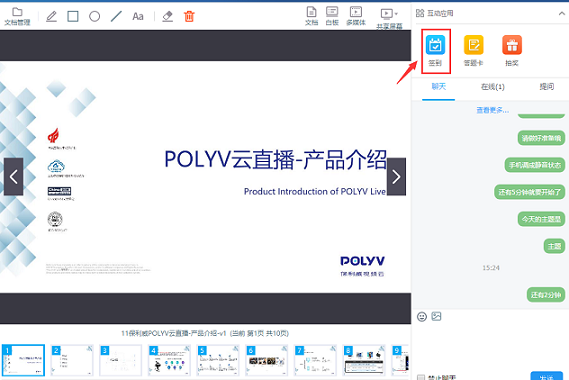This screenshot has height=380, width=569.
Task: Click the red trash clear-all icon
Action: (189, 16)
